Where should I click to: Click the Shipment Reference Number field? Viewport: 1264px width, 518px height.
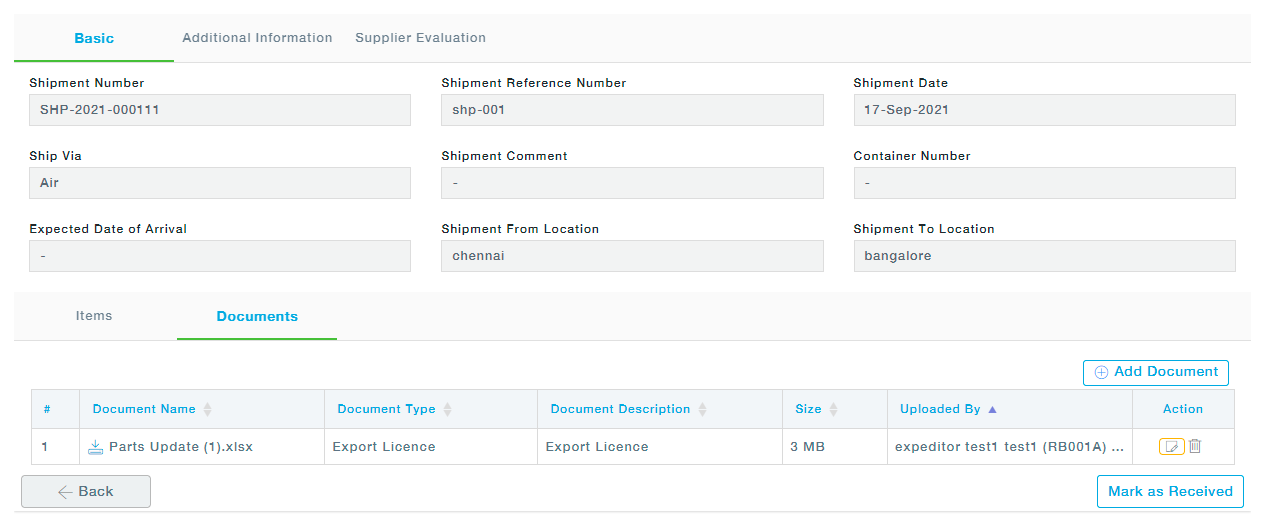pos(632,110)
